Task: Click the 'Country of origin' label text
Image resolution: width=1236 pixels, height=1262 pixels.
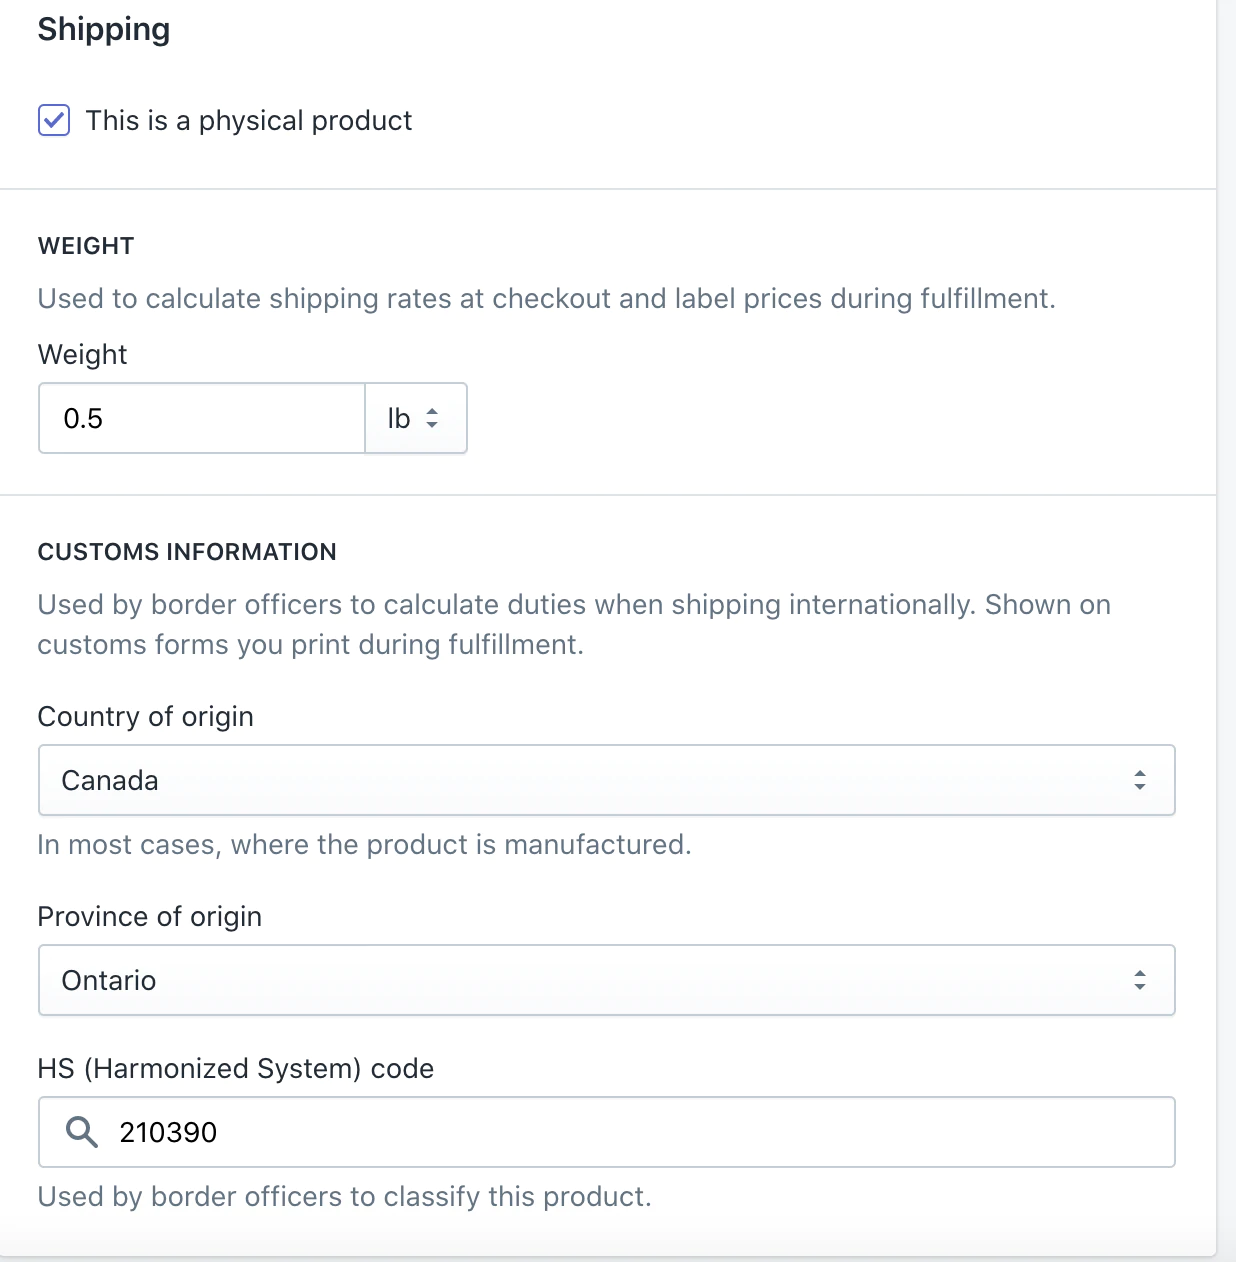Action: click(145, 716)
